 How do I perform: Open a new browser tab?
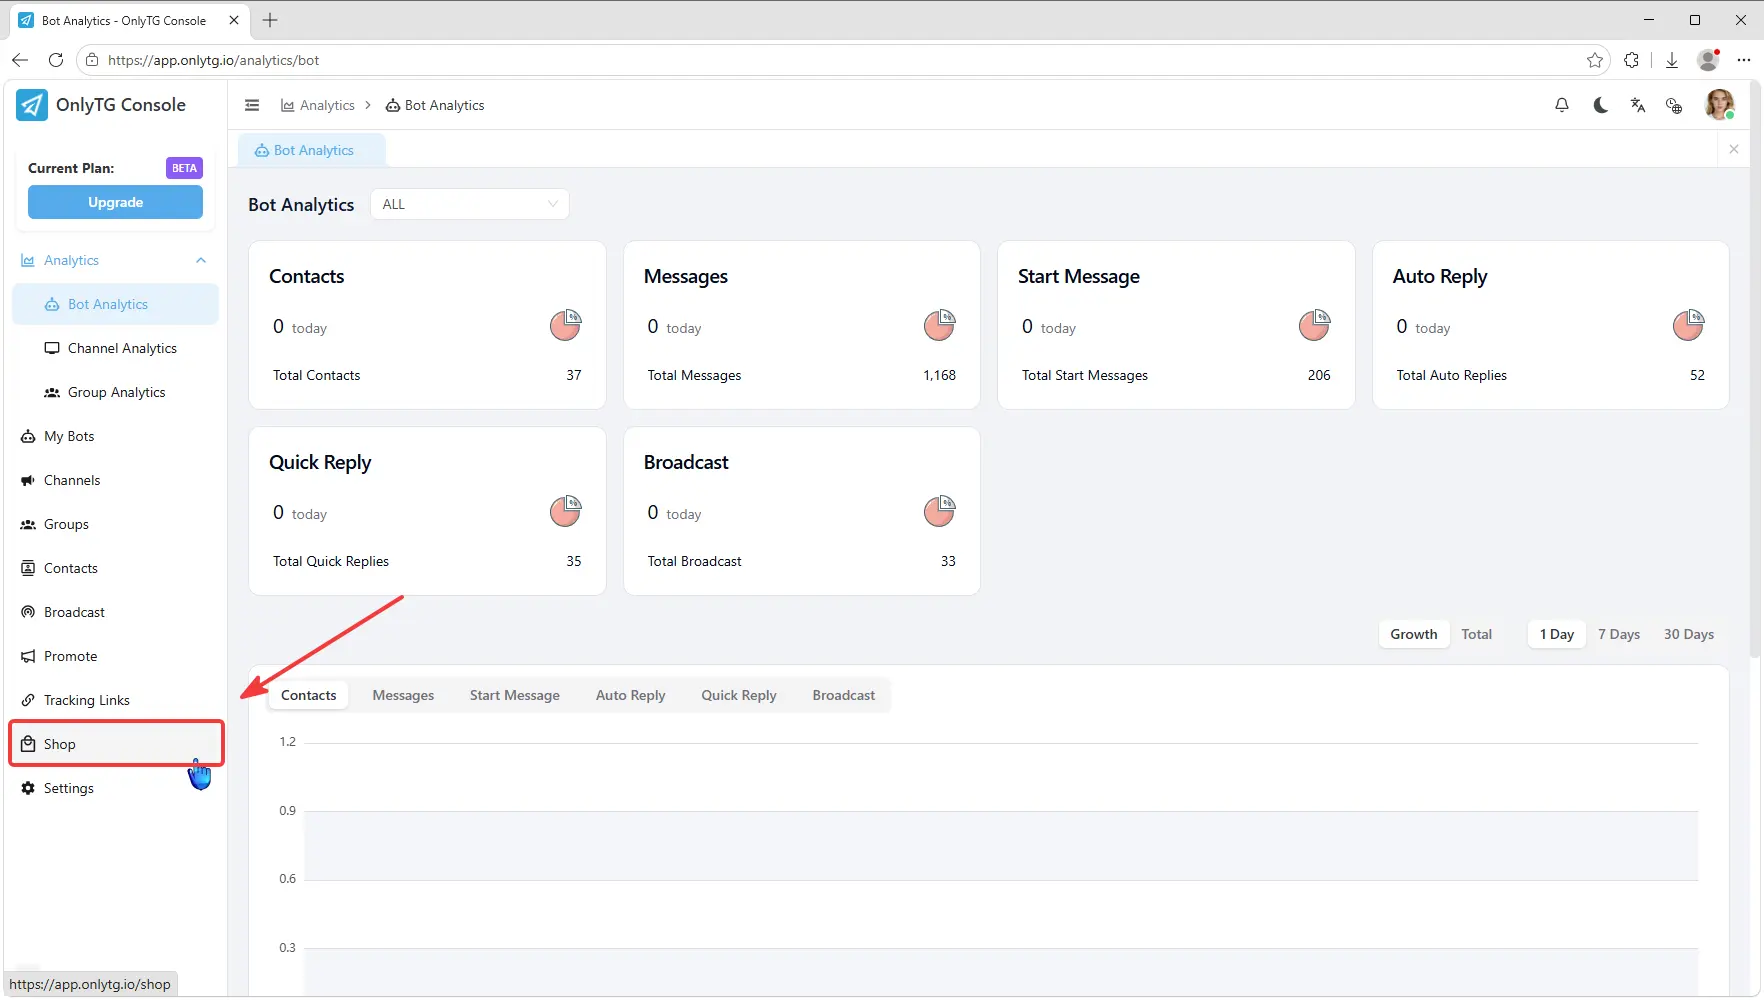[x=270, y=20]
